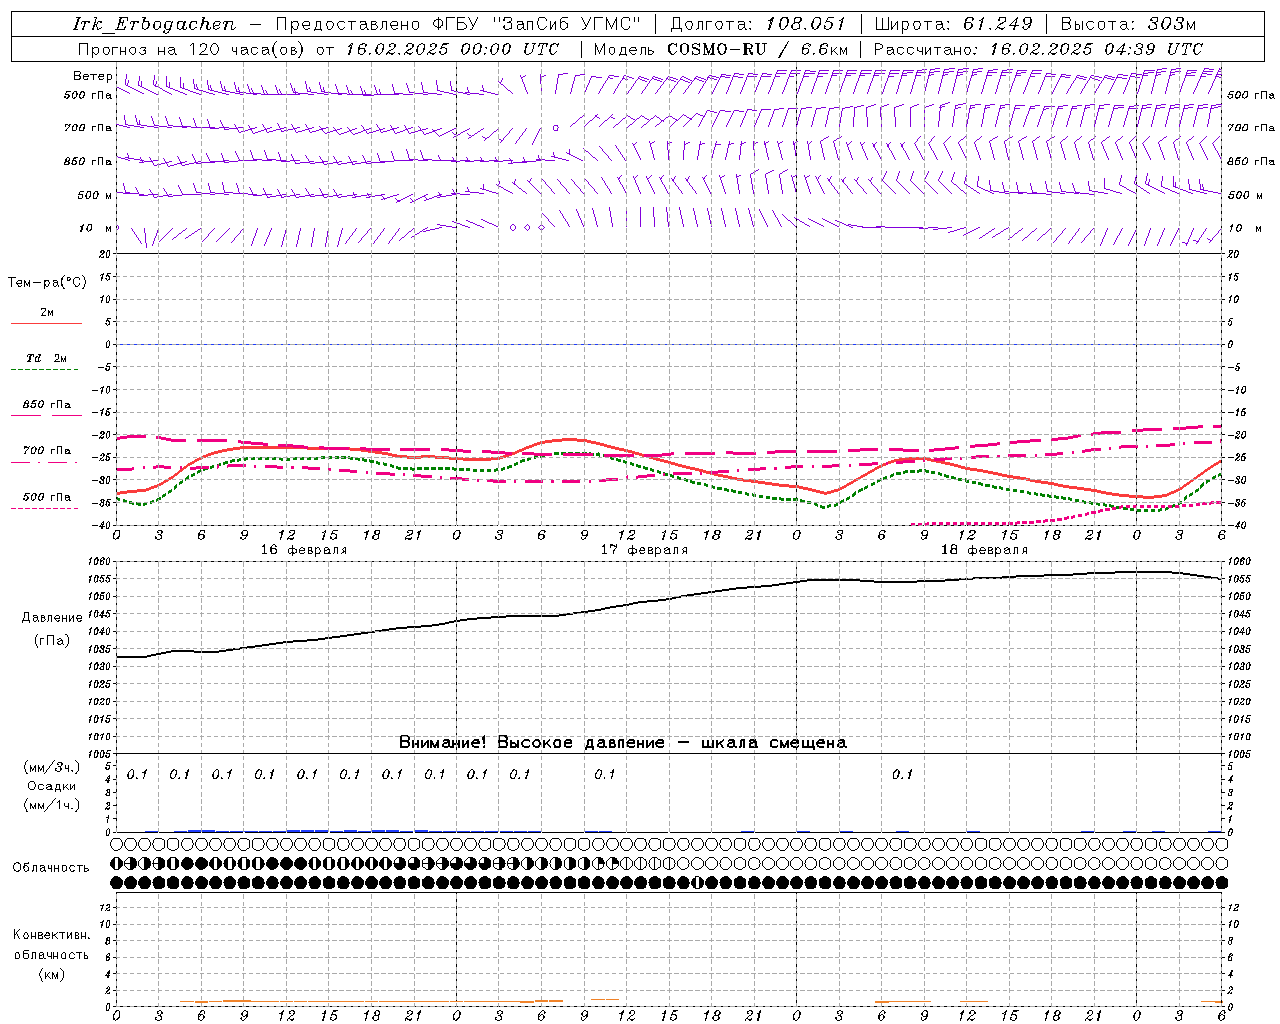
Task: Select the 18 февраля date label
Action: pos(984,550)
